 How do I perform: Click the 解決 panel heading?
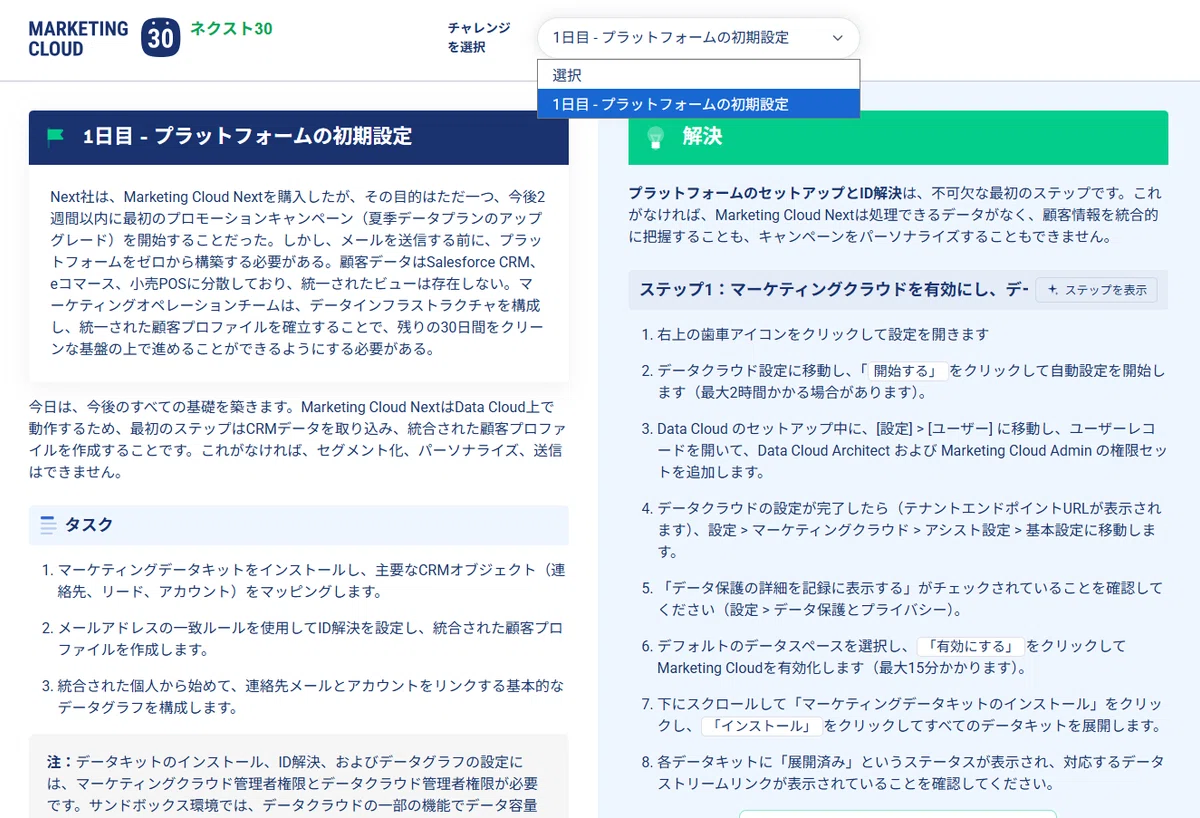702,137
